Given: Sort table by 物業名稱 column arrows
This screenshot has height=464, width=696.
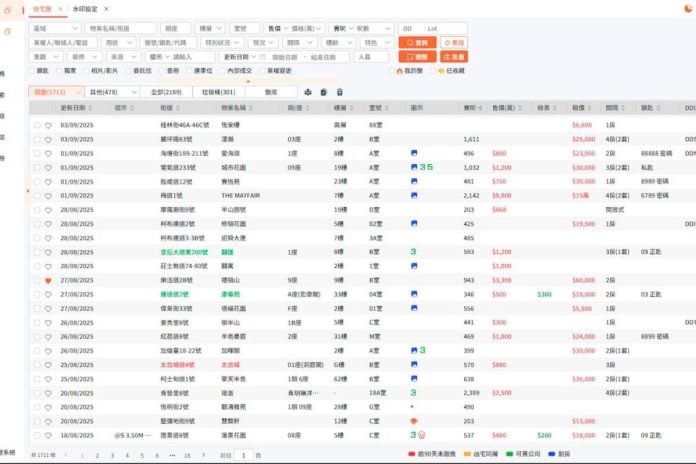Looking at the screenshot, I should pyautogui.click(x=250, y=108).
